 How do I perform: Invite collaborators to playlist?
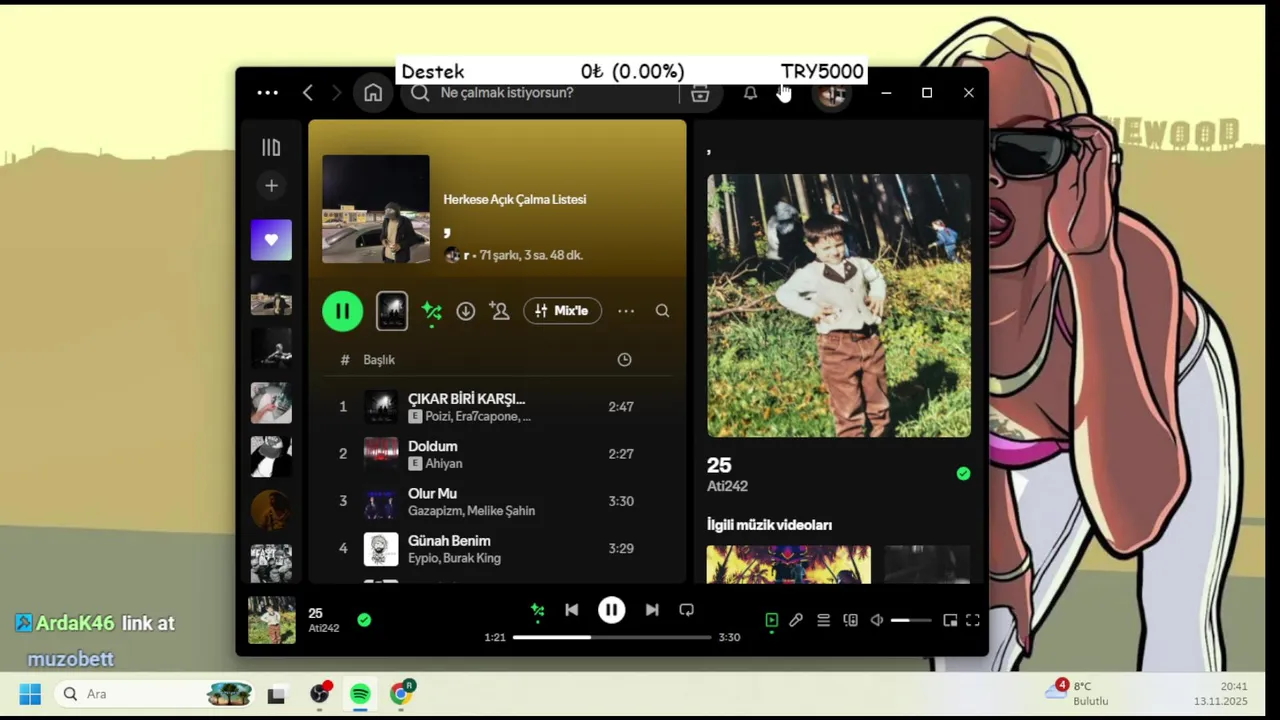coord(500,311)
